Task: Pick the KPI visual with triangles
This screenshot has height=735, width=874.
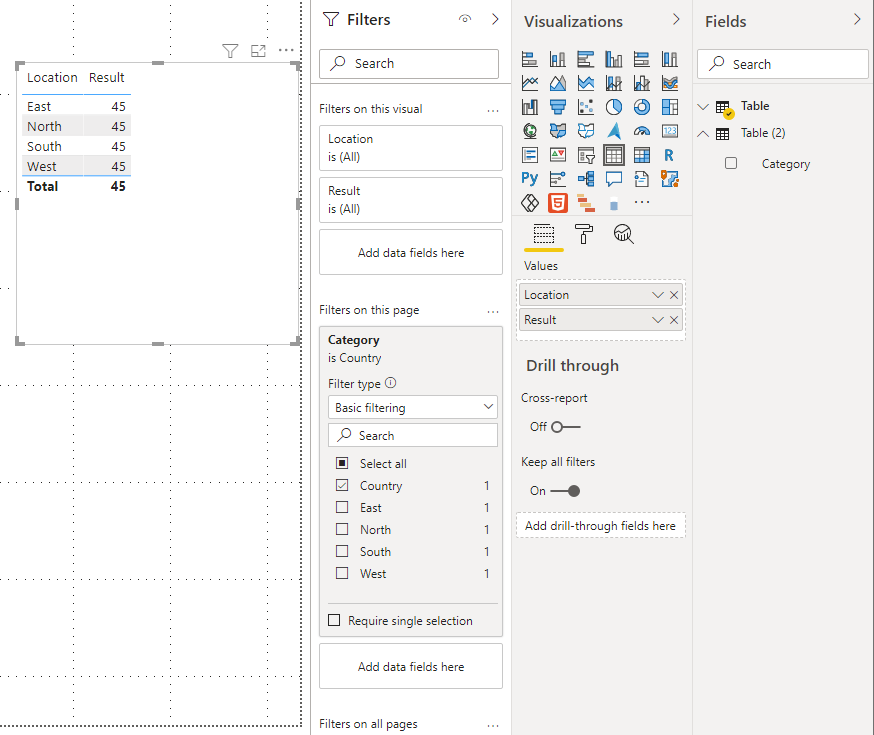Action: point(557,155)
